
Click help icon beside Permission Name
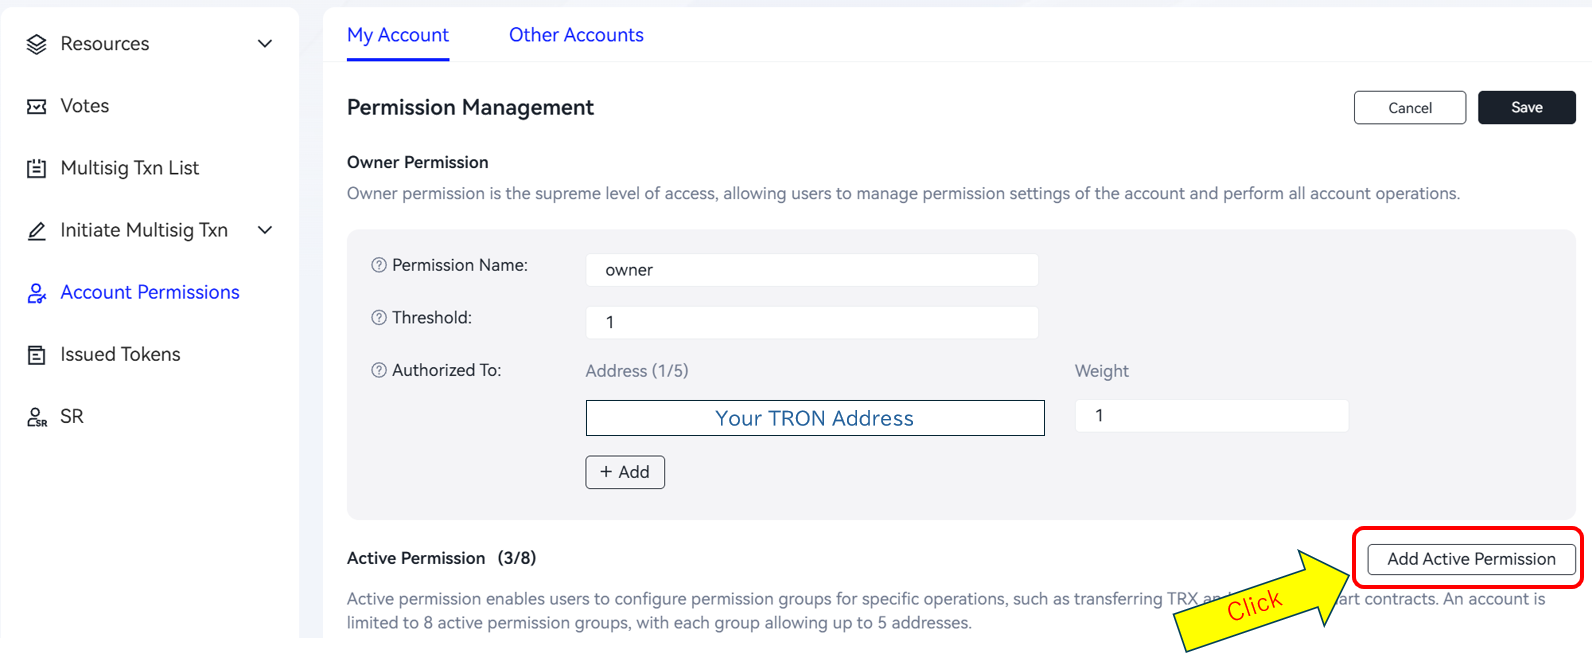coord(379,265)
